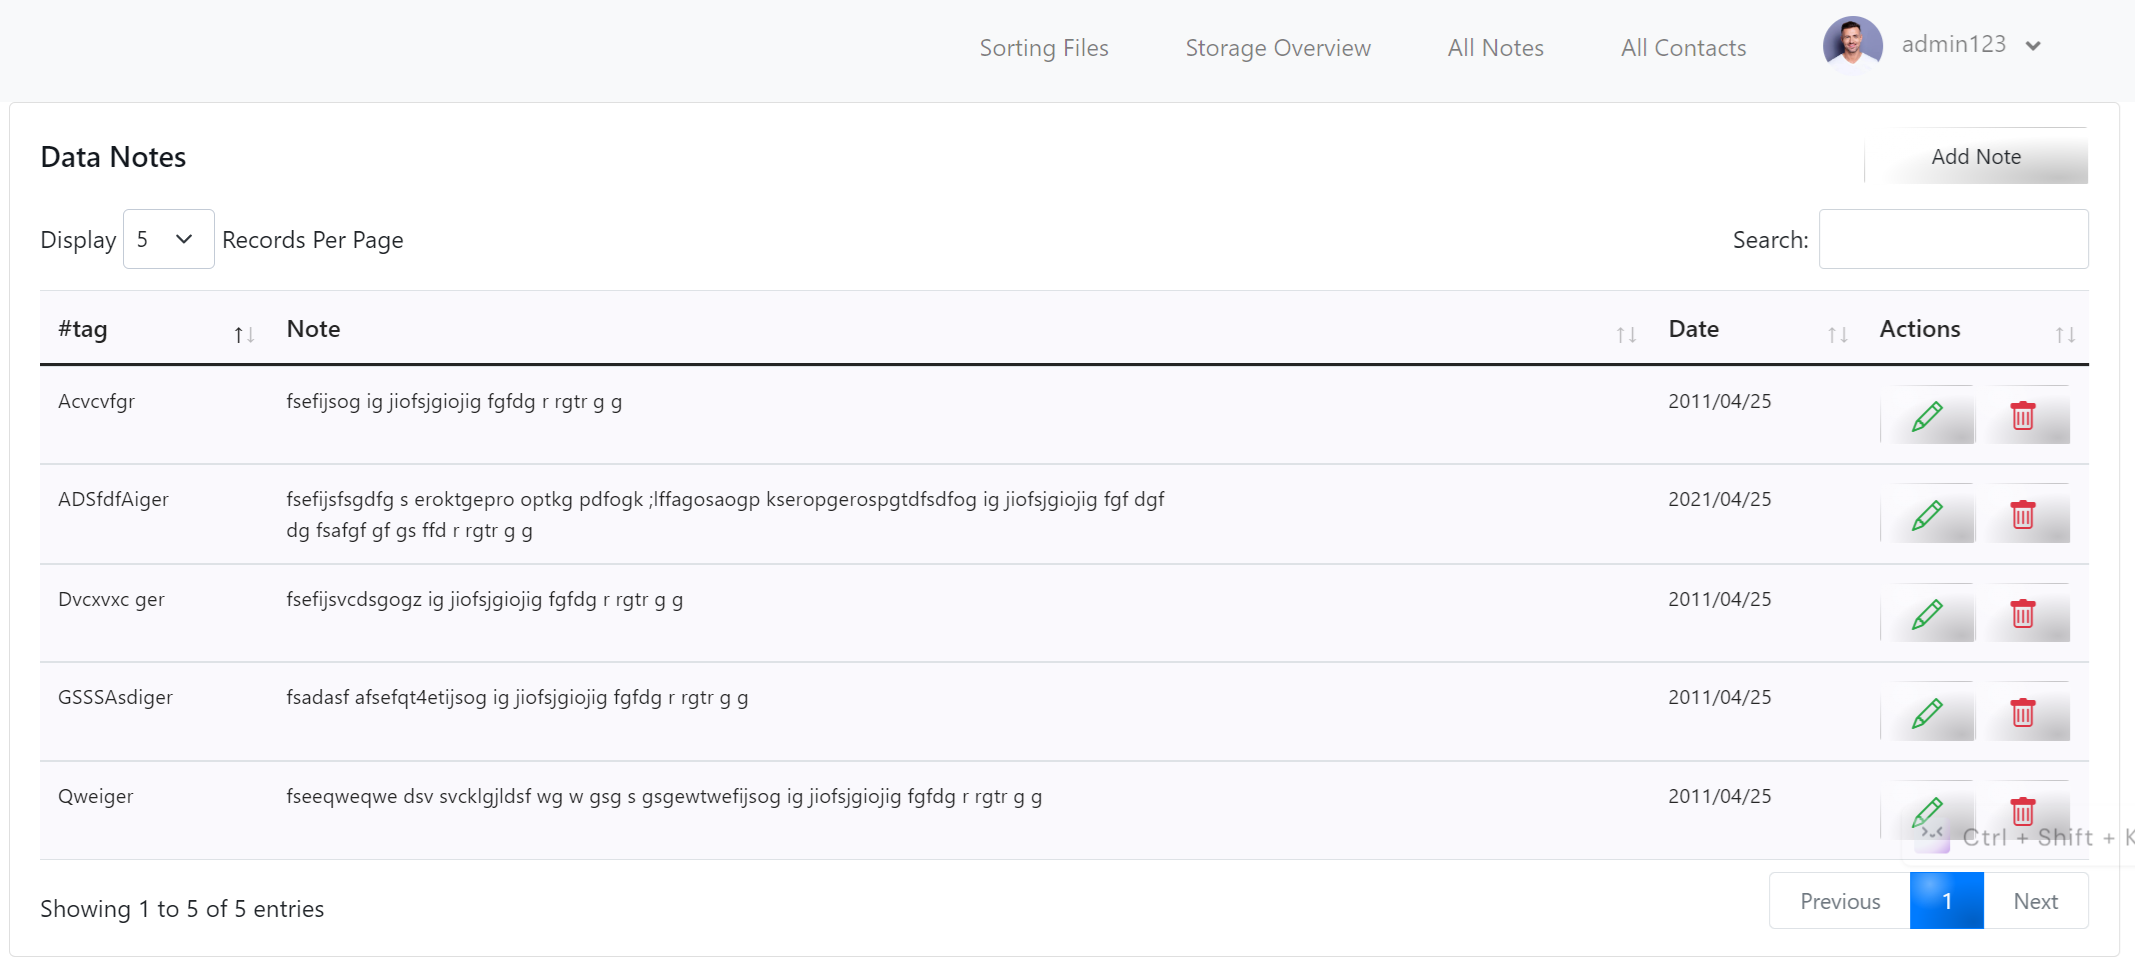
Task: Select page 1 in pagination
Action: tap(1946, 901)
